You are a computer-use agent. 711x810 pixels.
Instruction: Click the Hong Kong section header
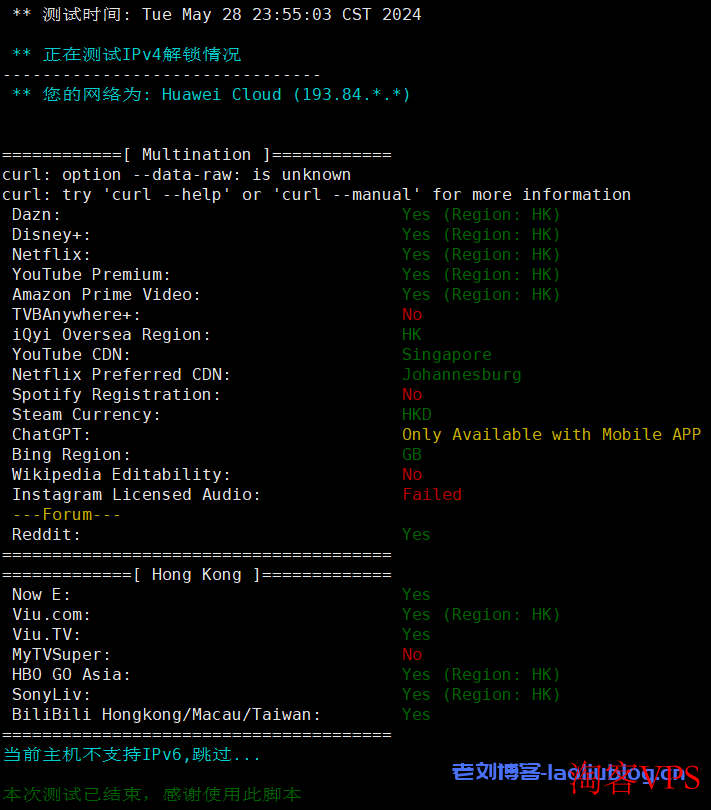196,574
